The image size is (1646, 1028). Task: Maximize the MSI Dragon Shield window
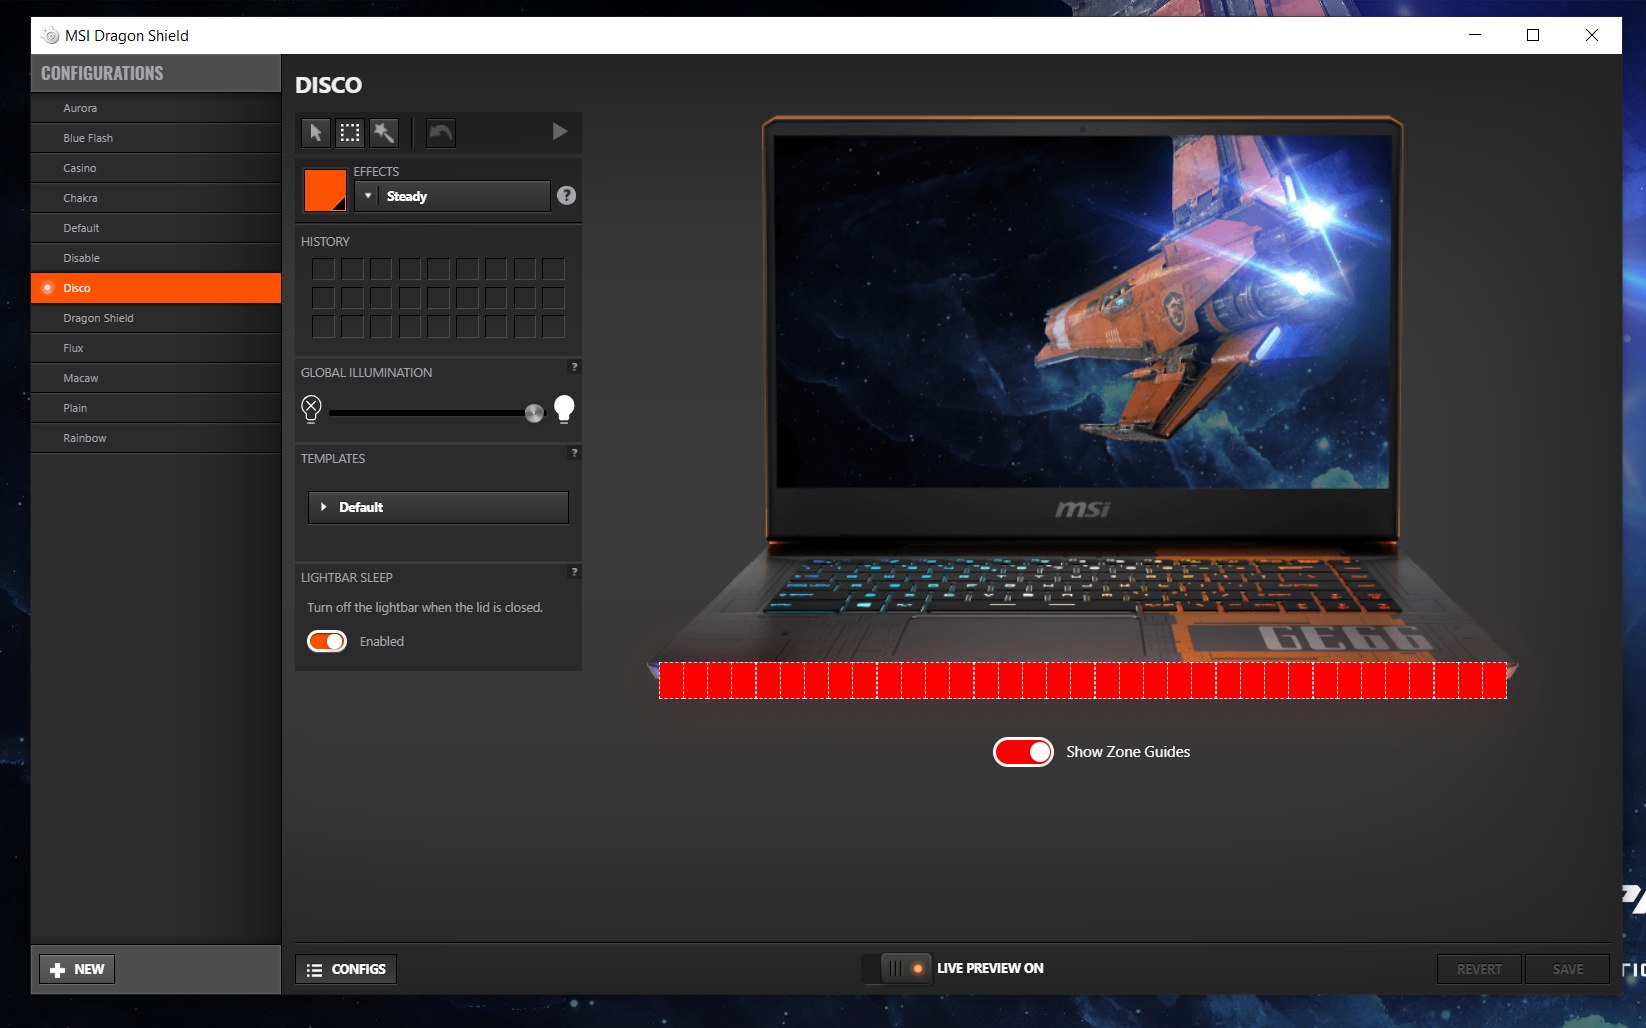point(1533,35)
